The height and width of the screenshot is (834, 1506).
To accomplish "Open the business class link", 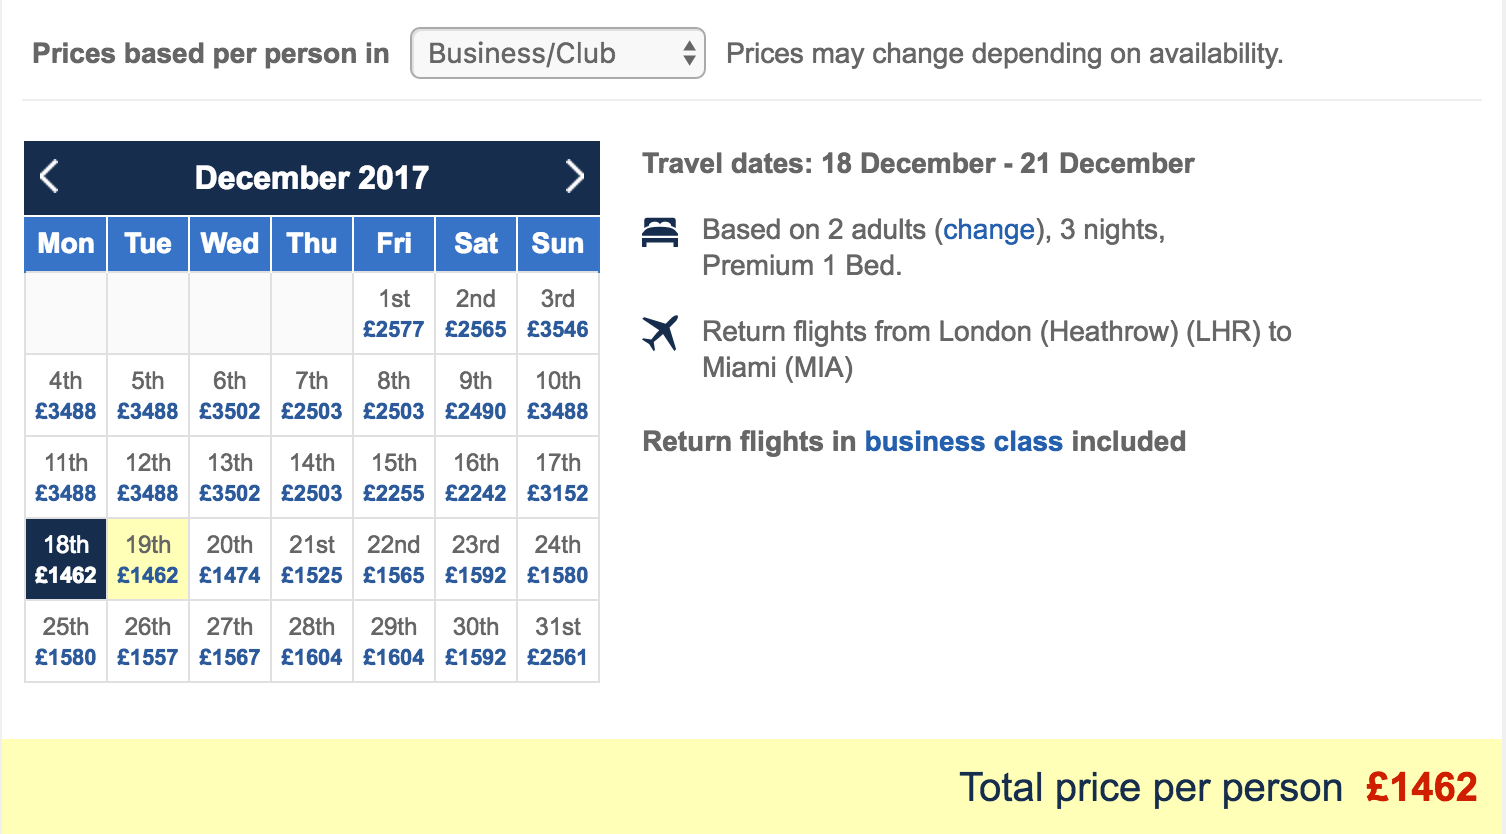I will 963,441.
